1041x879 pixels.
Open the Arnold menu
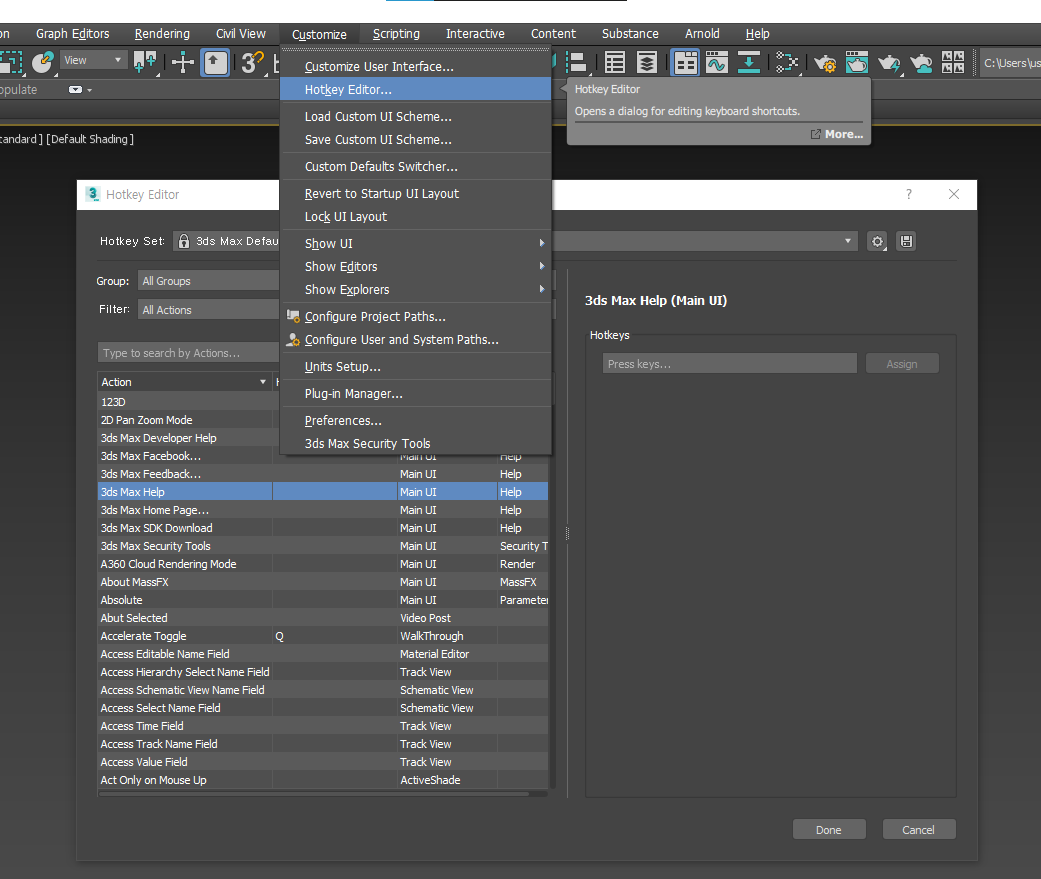pos(702,34)
